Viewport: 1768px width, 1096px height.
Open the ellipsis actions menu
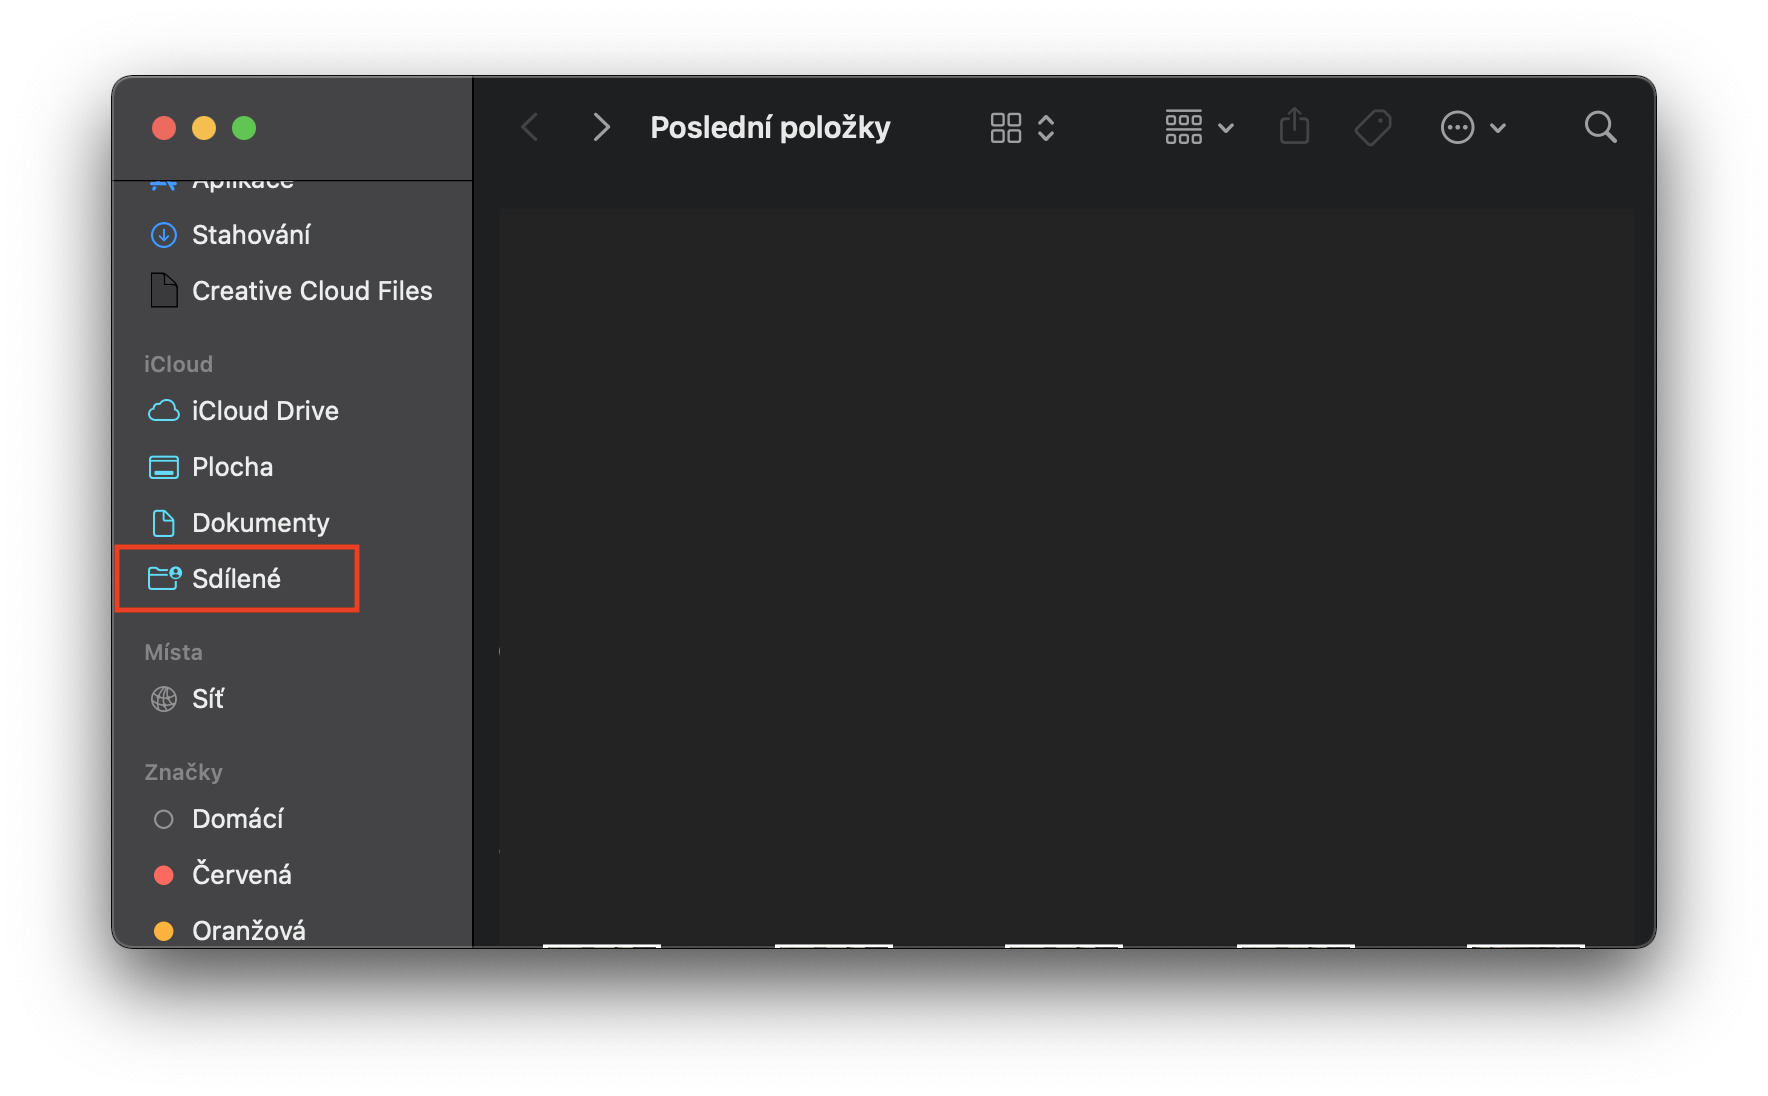coord(1473,128)
